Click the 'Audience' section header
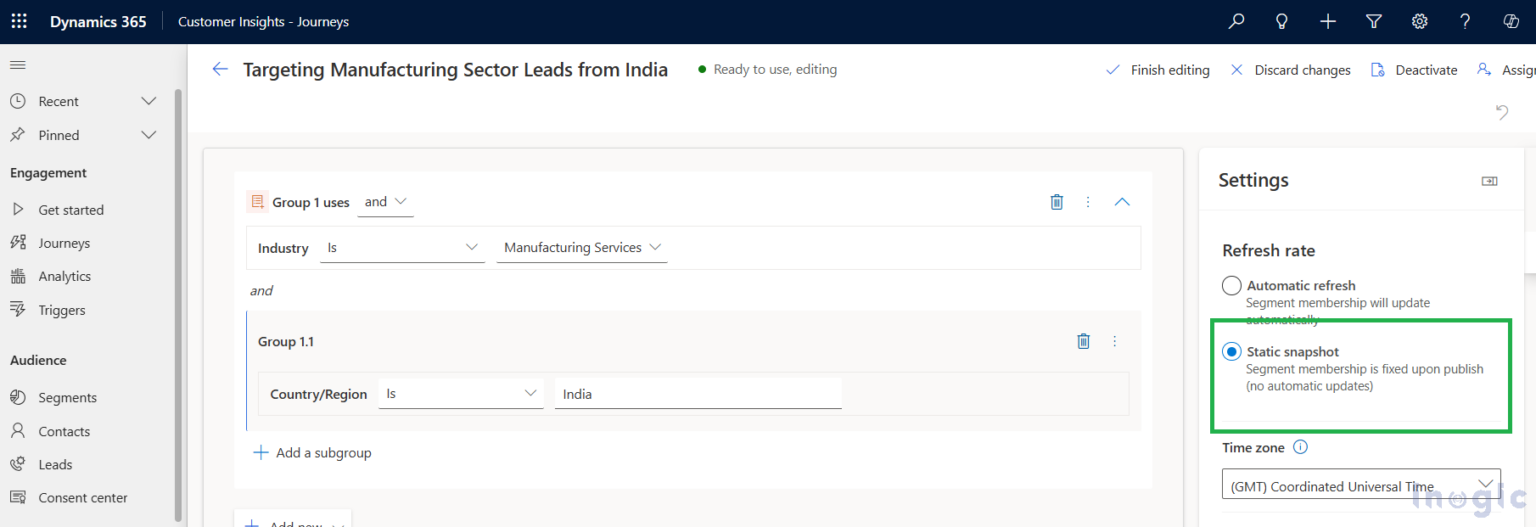 coord(38,360)
